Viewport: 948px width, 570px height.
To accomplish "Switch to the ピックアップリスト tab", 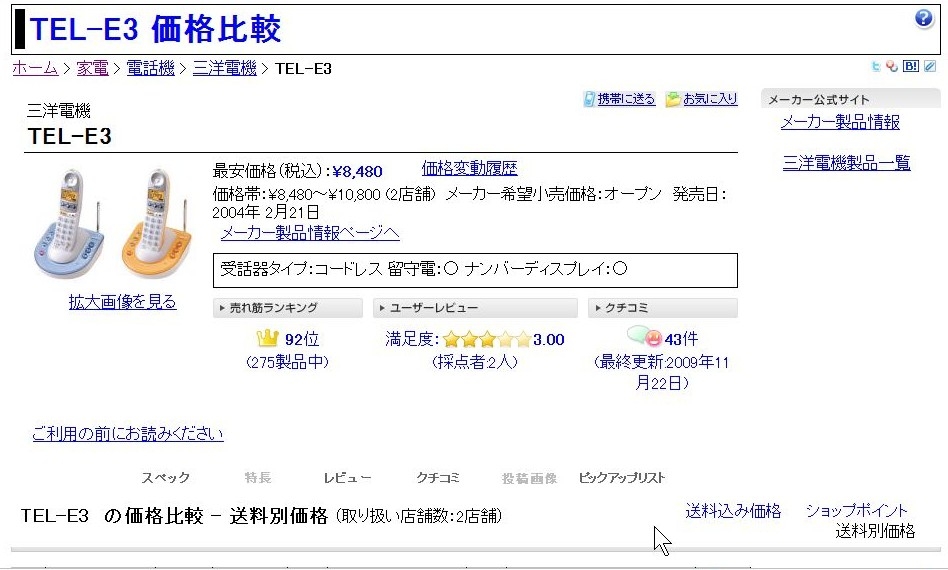I will tap(622, 478).
